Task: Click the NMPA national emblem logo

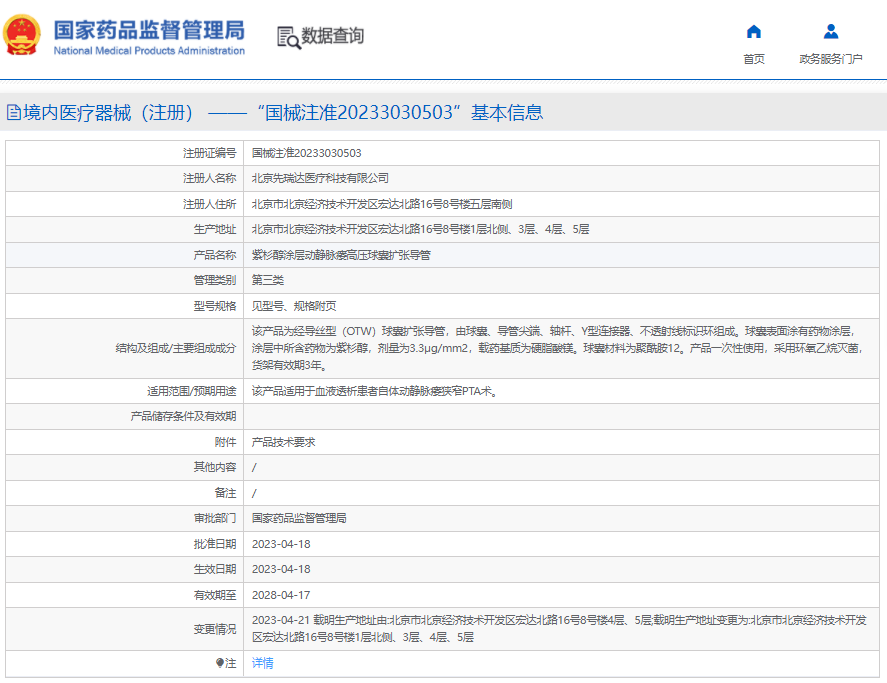Action: pos(21,35)
